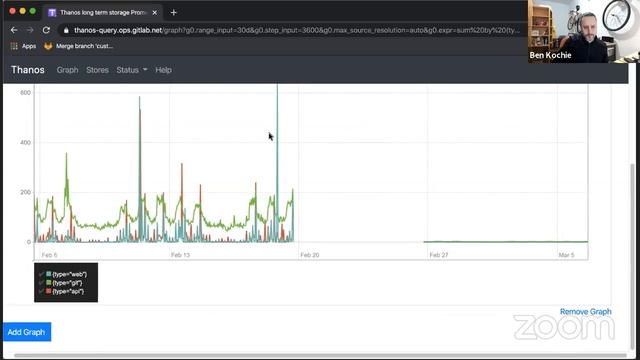Click the 400 y-axis label
The height and width of the screenshot is (360, 640).
pyautogui.click(x=25, y=142)
